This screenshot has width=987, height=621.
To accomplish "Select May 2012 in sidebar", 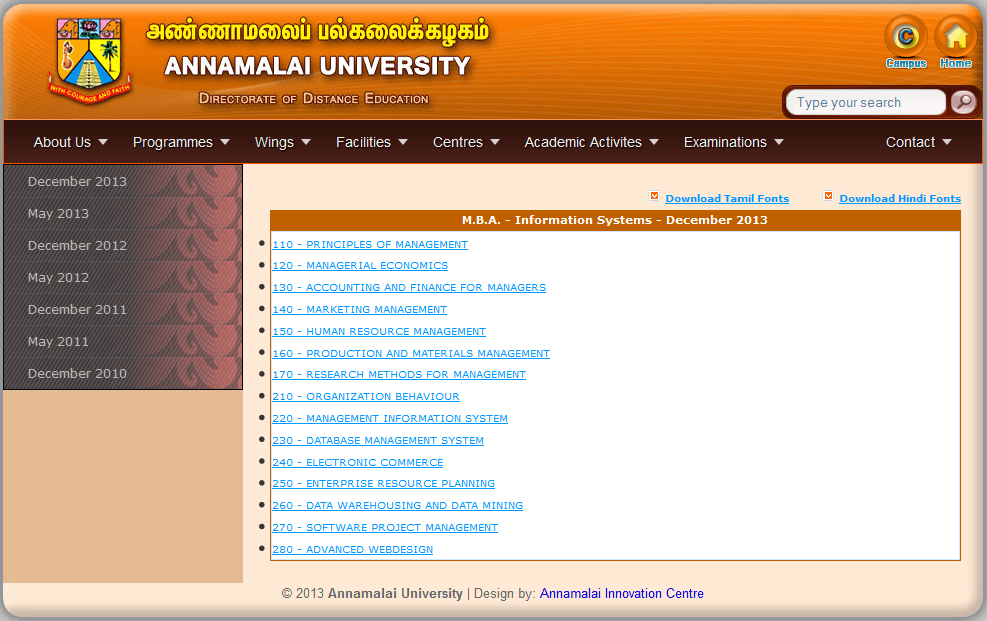I will tap(123, 277).
